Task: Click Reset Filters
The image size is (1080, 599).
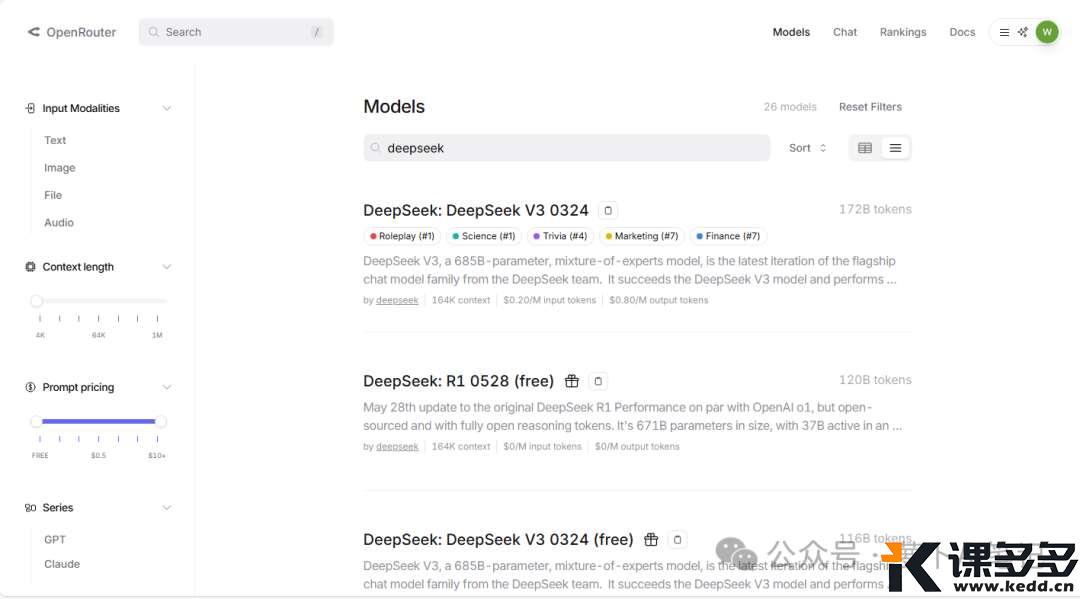Action: pyautogui.click(x=870, y=107)
